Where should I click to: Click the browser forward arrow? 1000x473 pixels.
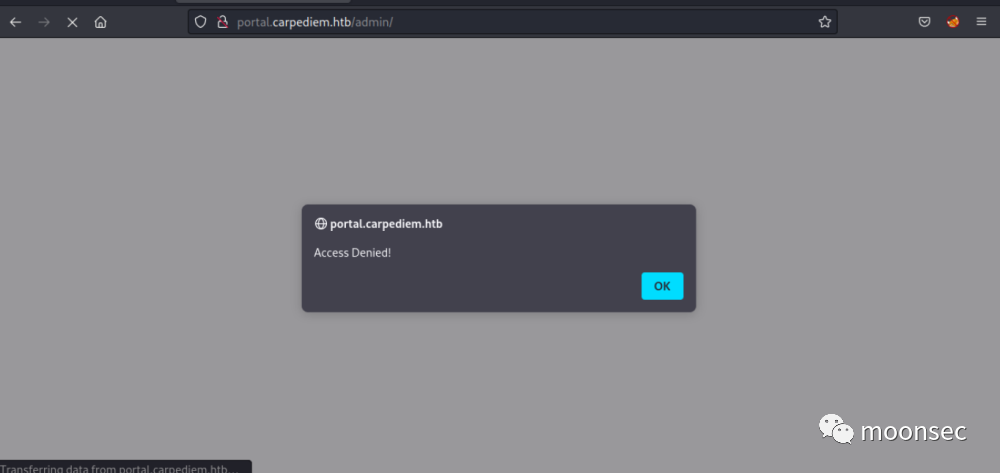[x=44, y=22]
